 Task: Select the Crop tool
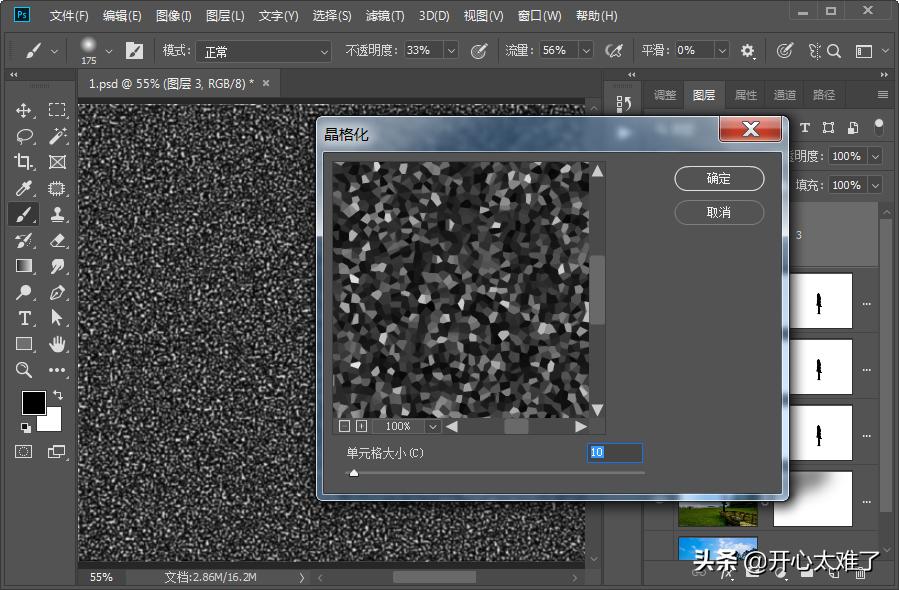23,162
